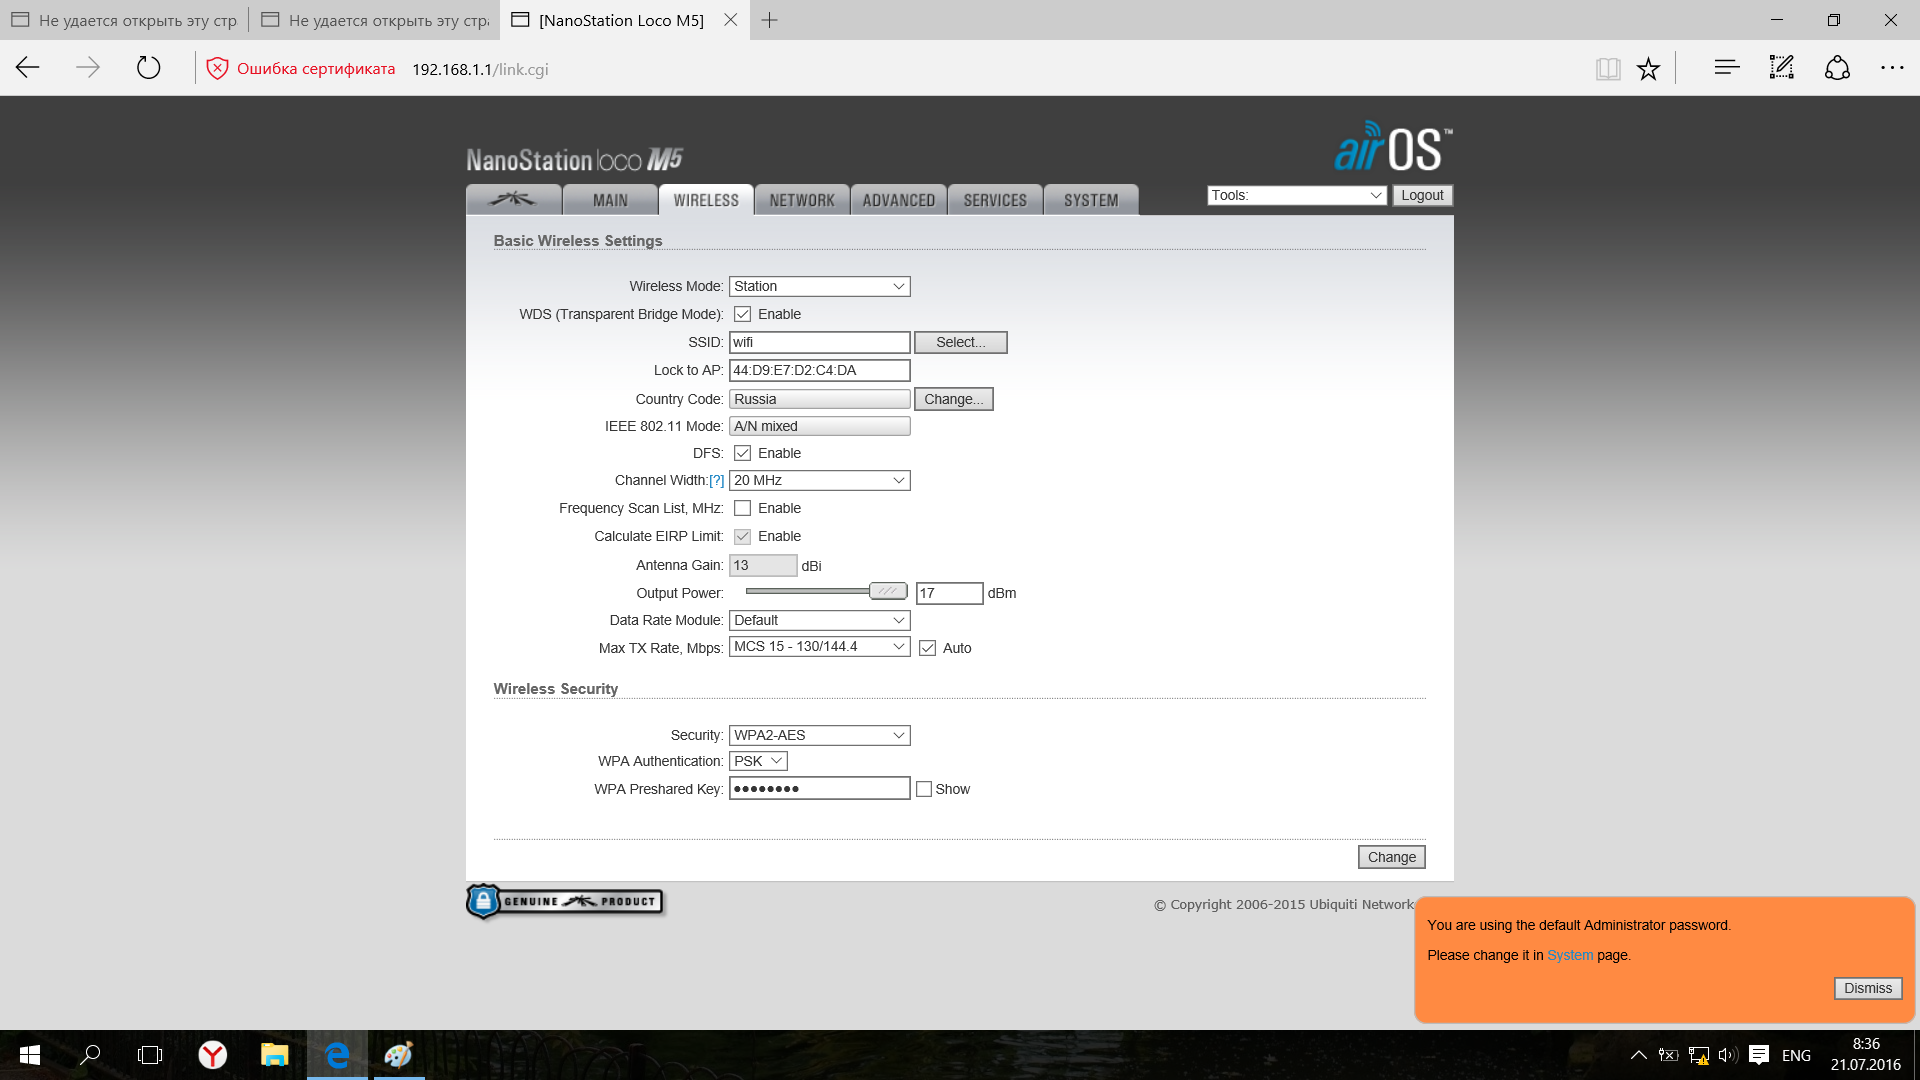Open the Hub lines icon

click(1726, 68)
